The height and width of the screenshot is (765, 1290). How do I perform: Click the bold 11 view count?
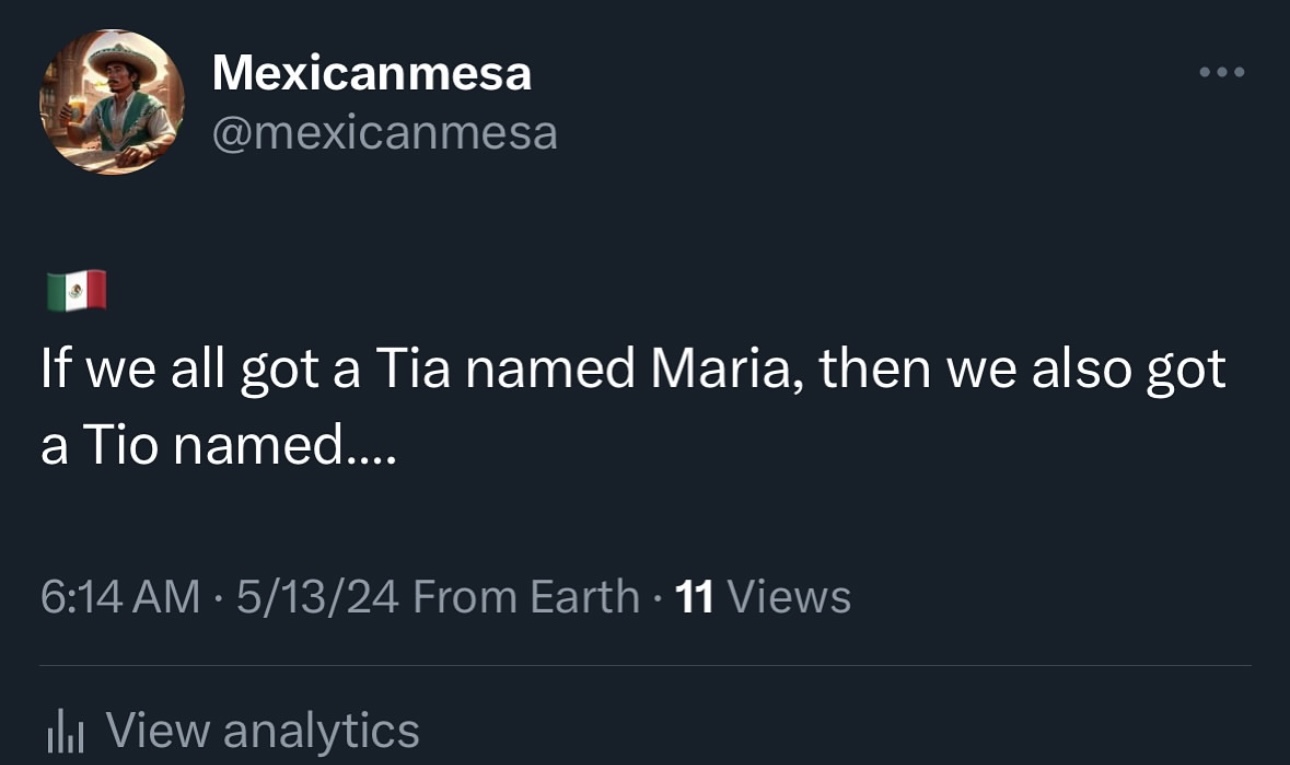click(x=694, y=597)
